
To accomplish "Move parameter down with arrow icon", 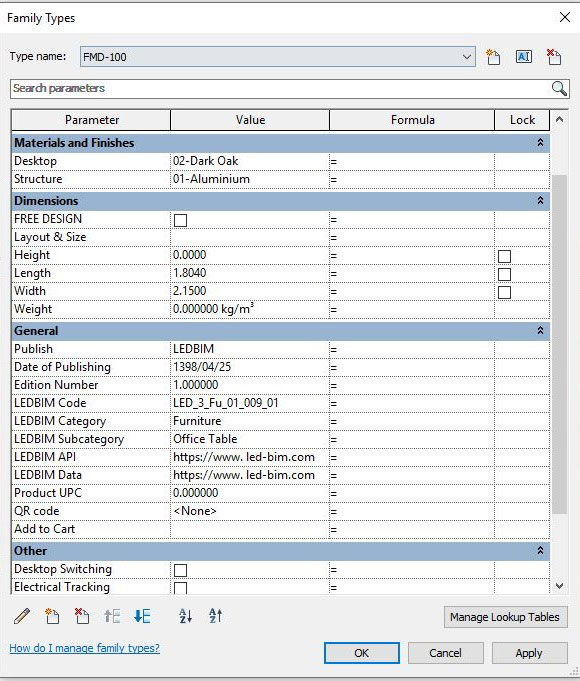I will pos(142,616).
